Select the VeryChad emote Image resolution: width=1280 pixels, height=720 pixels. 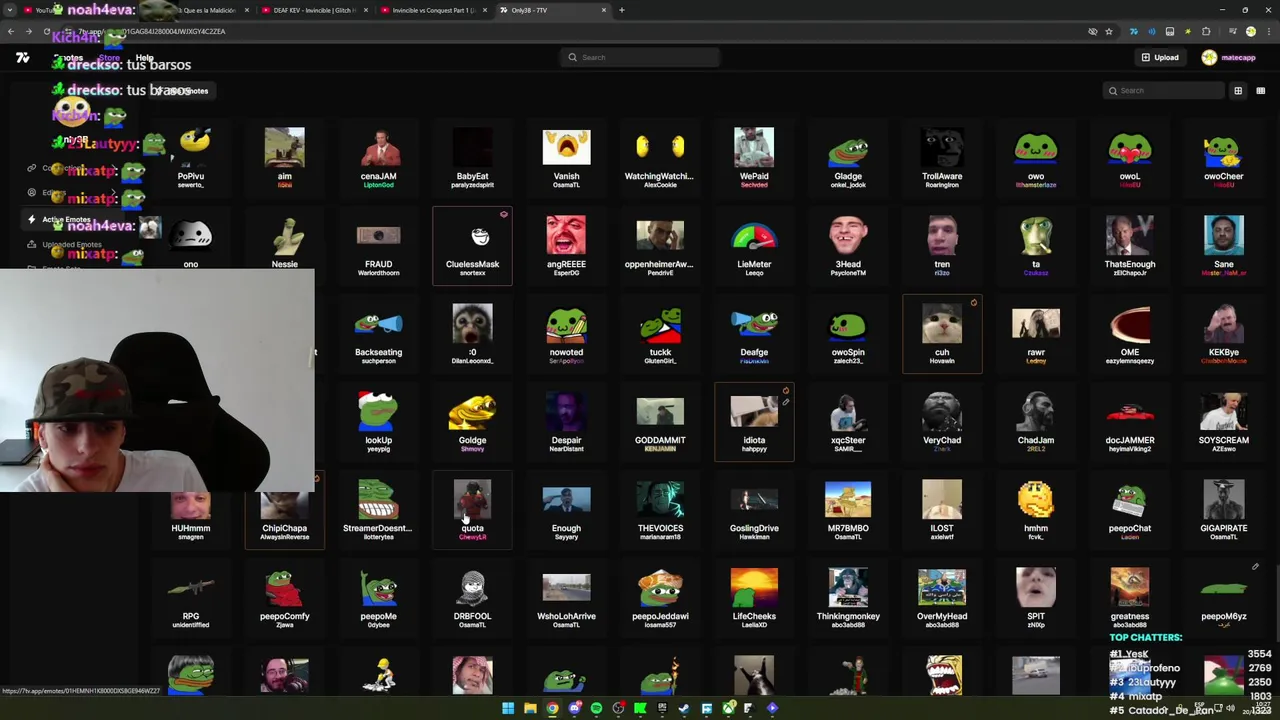[x=942, y=422]
